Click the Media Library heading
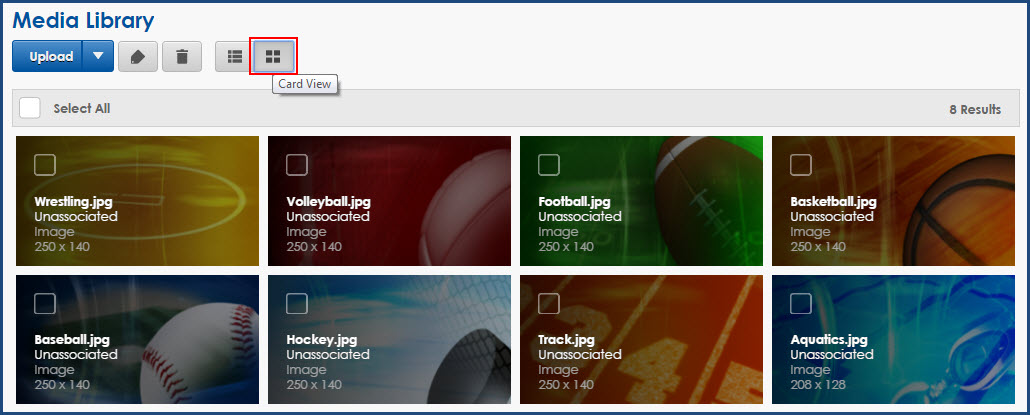 point(83,21)
